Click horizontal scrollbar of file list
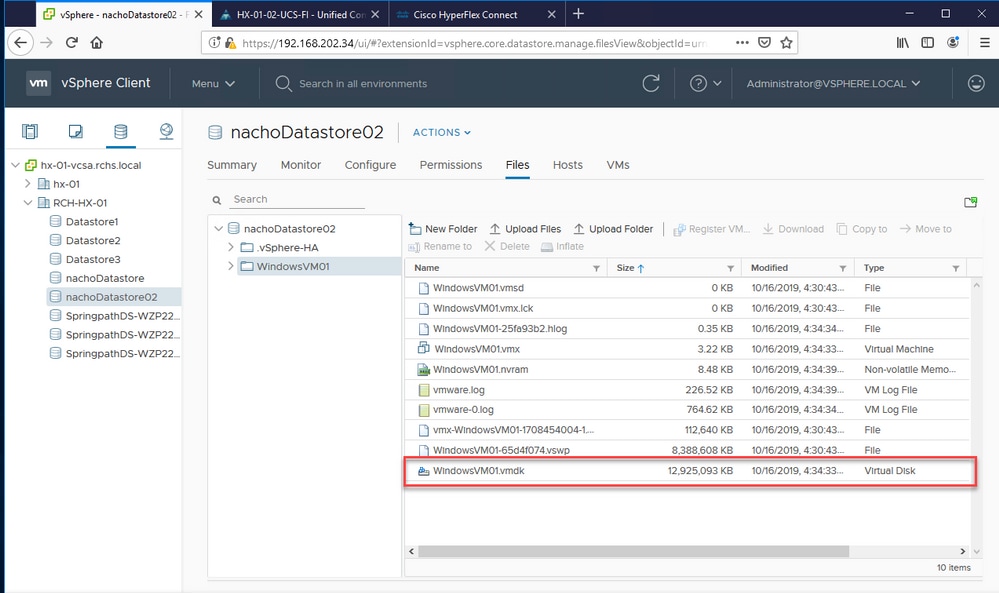This screenshot has height=593, width=999. tap(633, 551)
